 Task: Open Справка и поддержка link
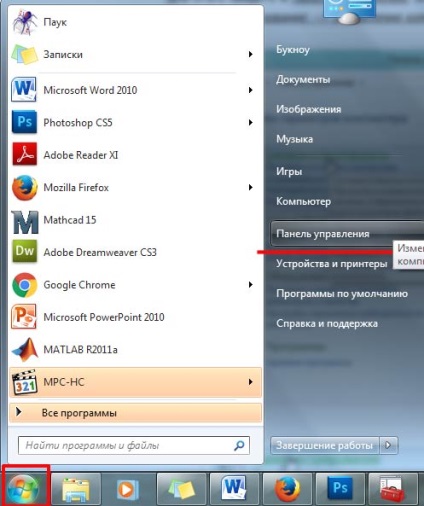(327, 323)
